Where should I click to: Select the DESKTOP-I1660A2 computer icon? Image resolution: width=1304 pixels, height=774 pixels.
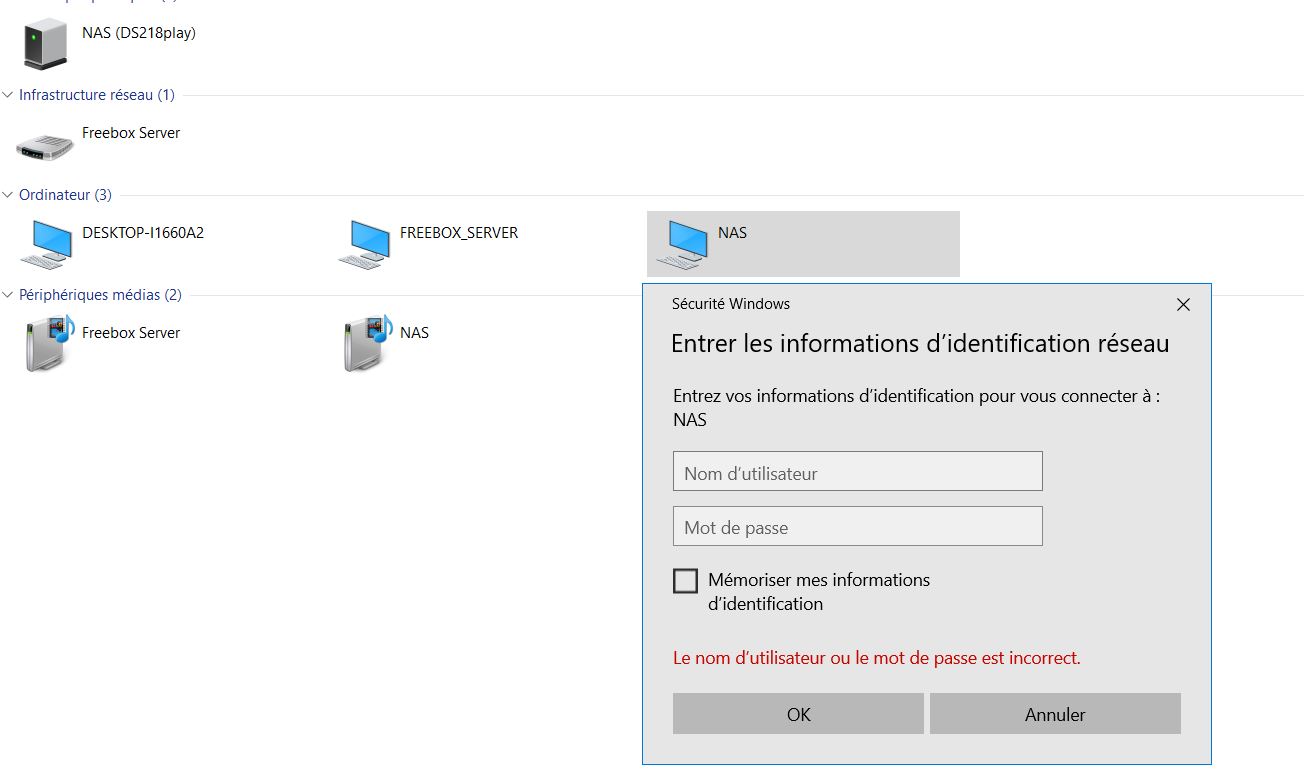pyautogui.click(x=45, y=244)
